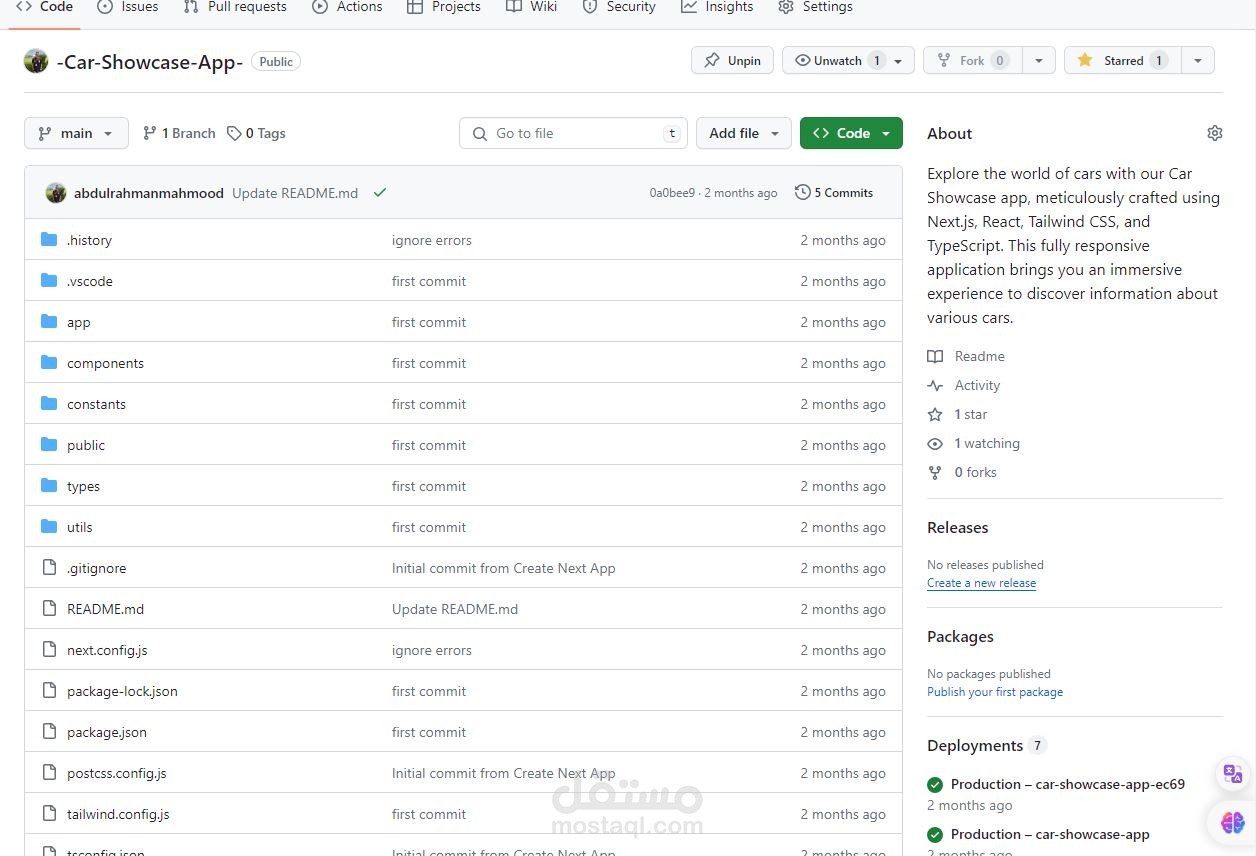Open the Add file dropdown
The width and height of the screenshot is (1256, 856).
click(744, 133)
